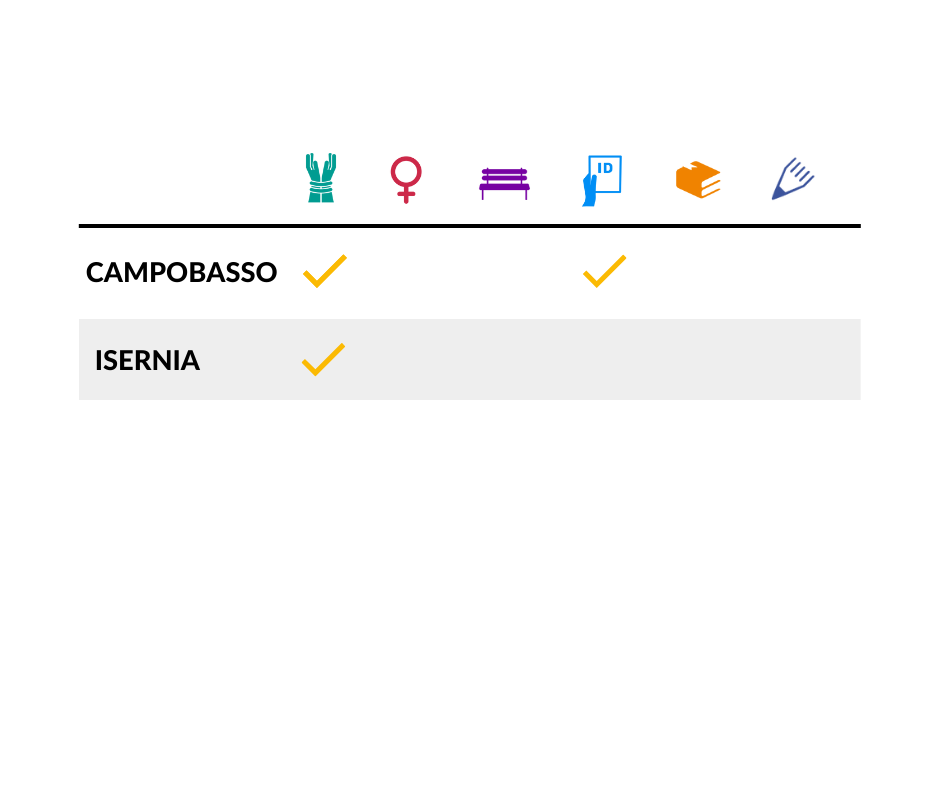
Task: Click Isernia cell under female symbol
Action: (406, 360)
